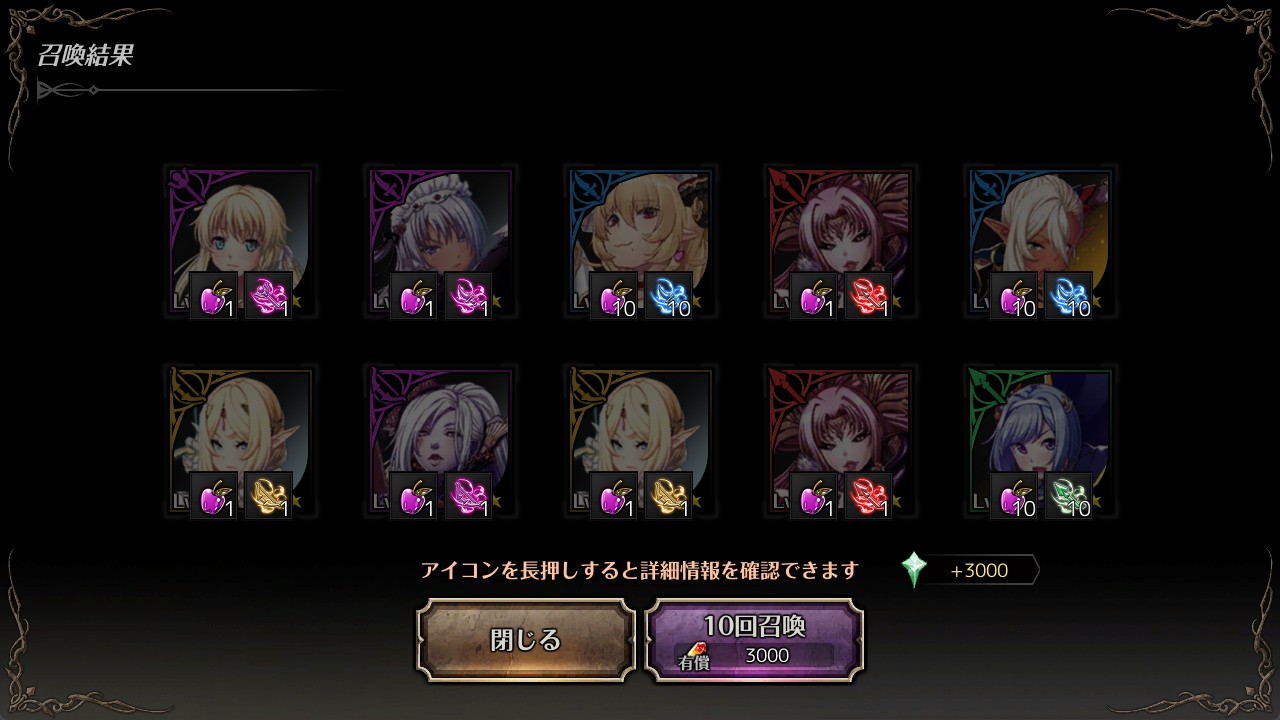
Task: Choose the green-framed blue-haired character card
Action: pyautogui.click(x=1040, y=441)
